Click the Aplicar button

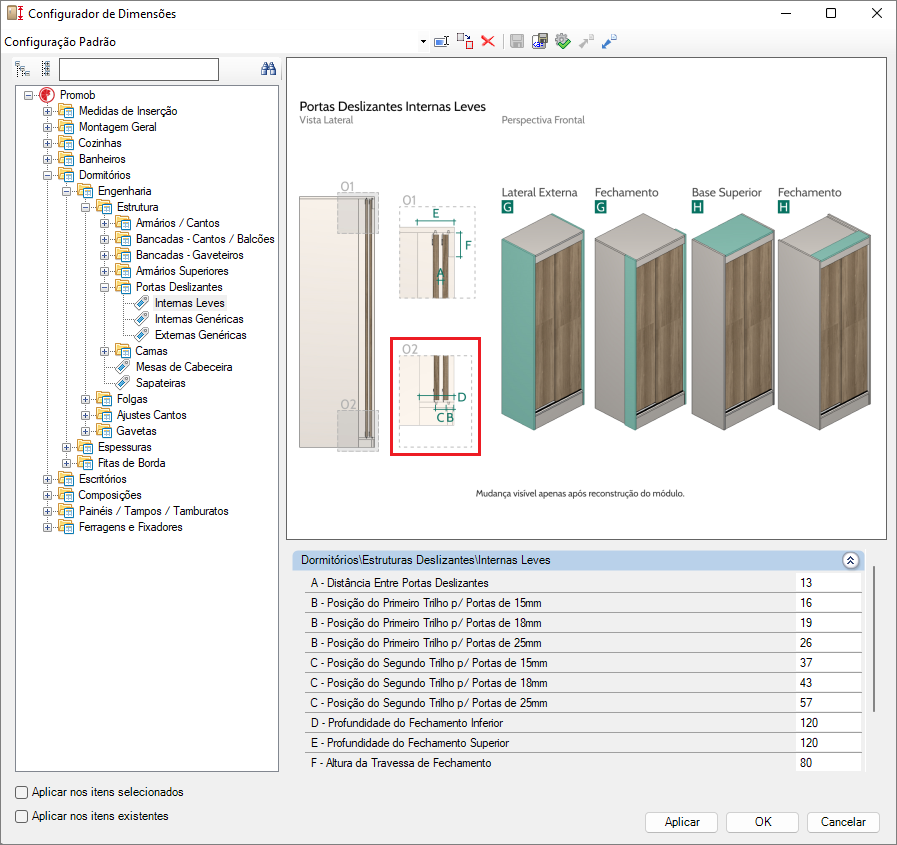pos(681,822)
